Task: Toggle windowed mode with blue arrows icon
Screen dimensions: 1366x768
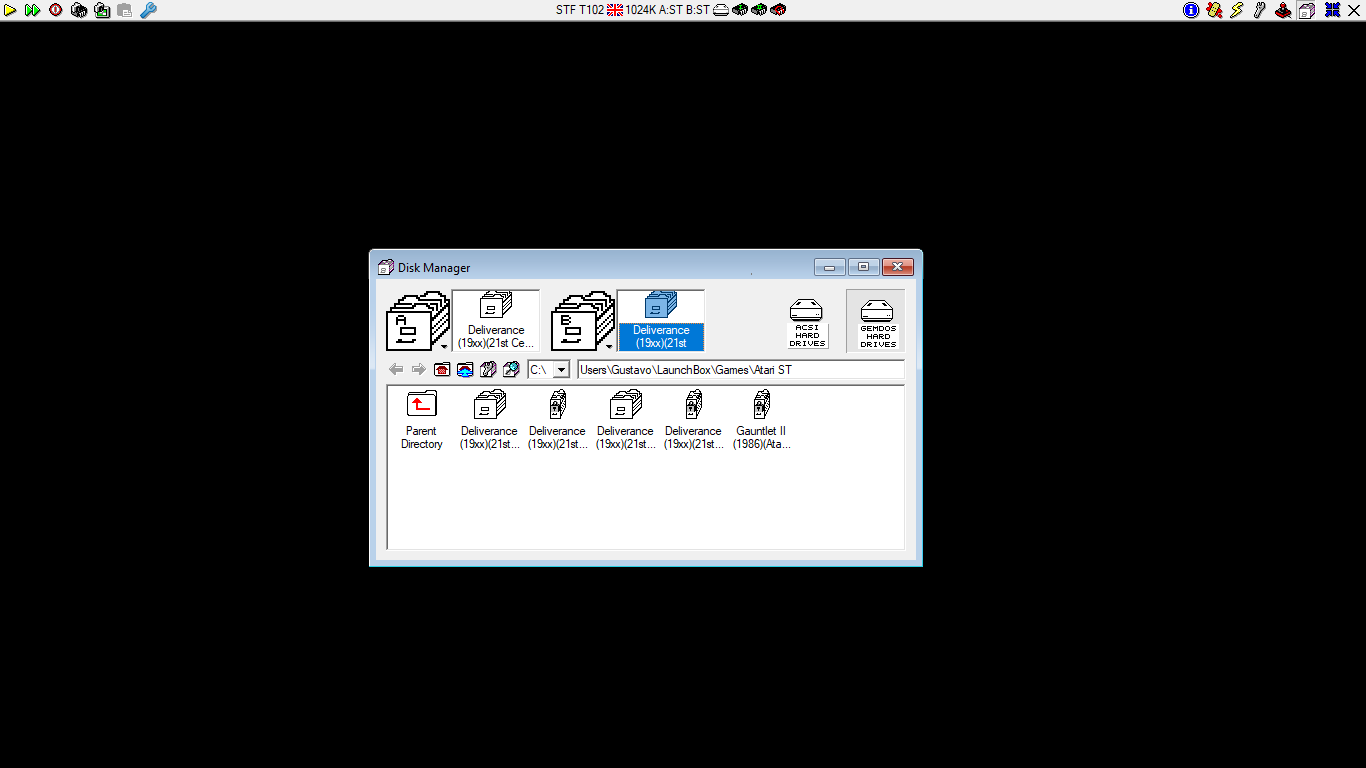Action: tap(1332, 10)
